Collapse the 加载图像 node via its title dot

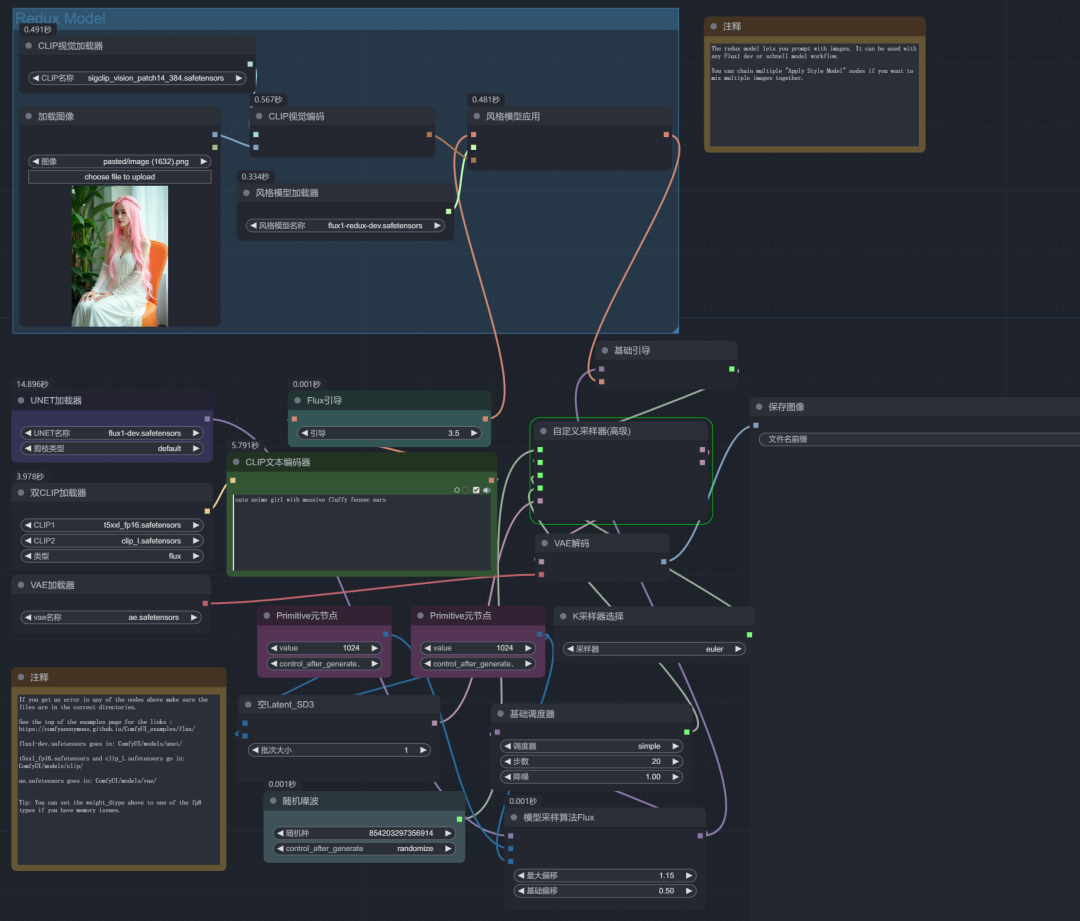pyautogui.click(x=28, y=116)
